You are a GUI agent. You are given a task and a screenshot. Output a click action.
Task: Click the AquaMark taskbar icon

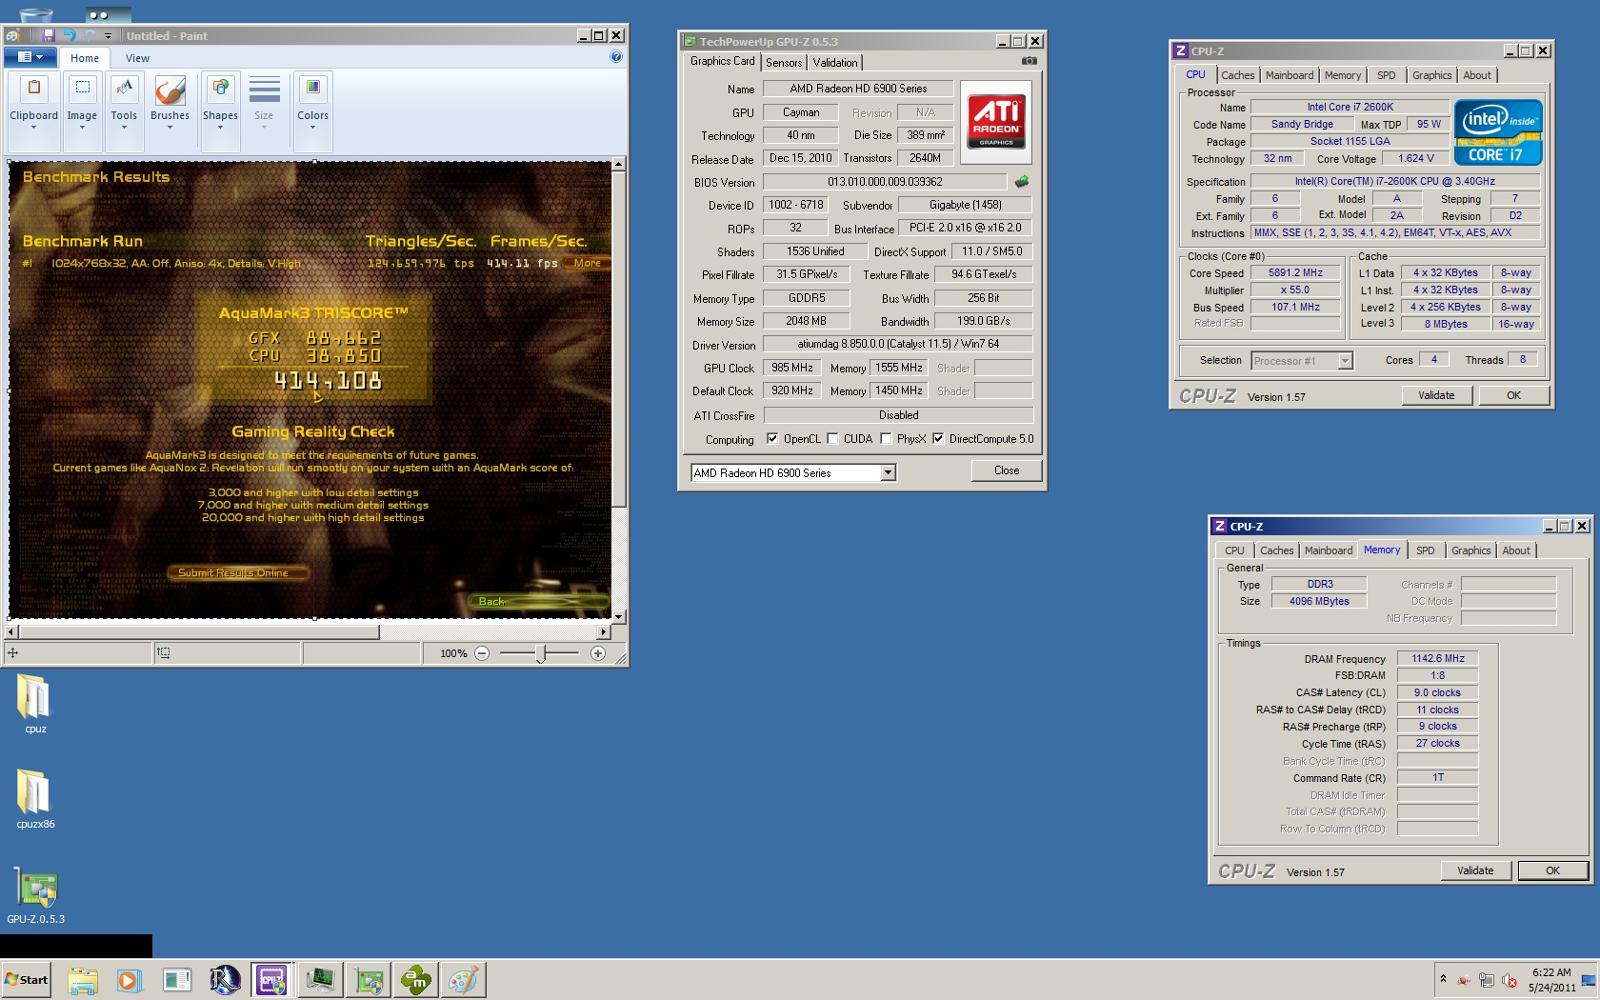pyautogui.click(x=415, y=980)
